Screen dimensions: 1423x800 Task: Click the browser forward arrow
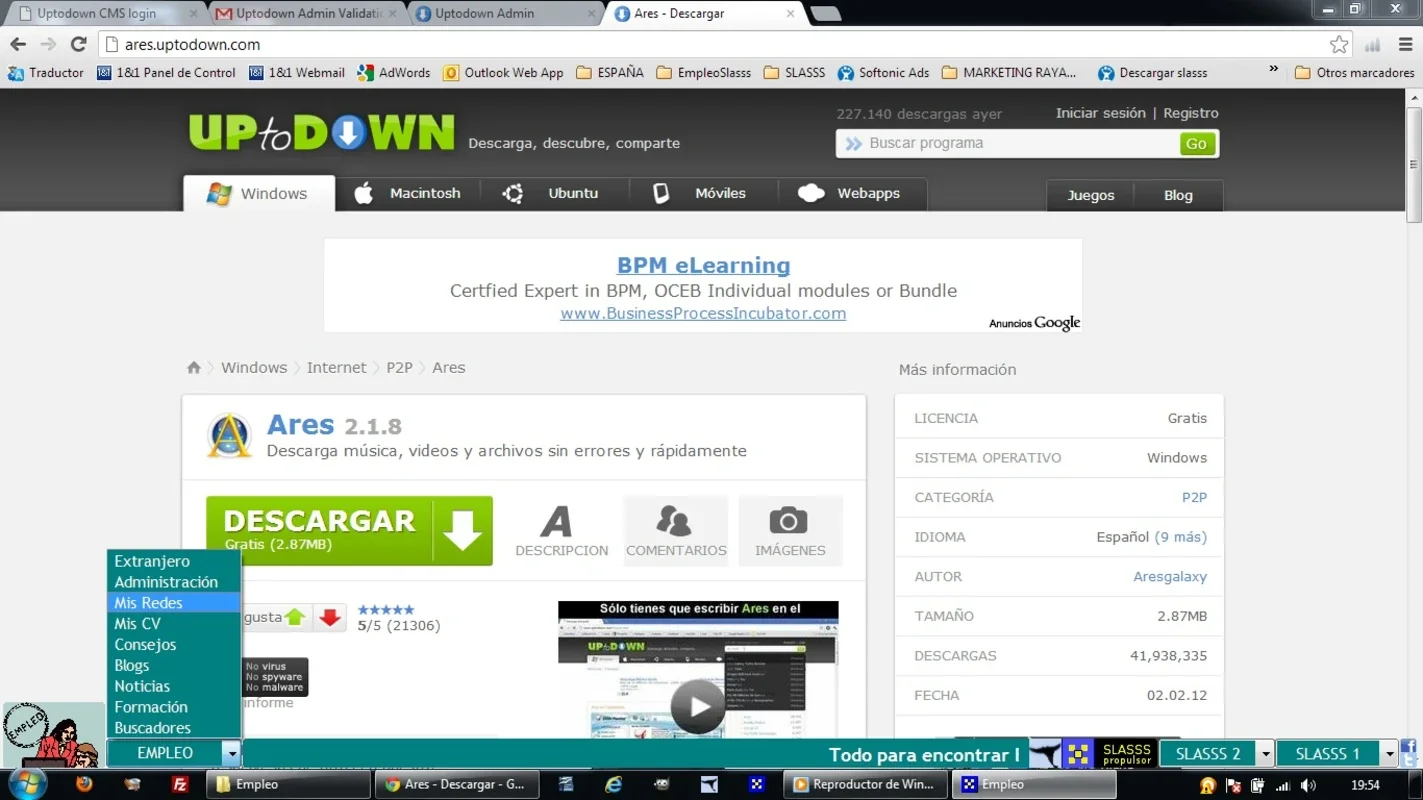pyautogui.click(x=48, y=44)
